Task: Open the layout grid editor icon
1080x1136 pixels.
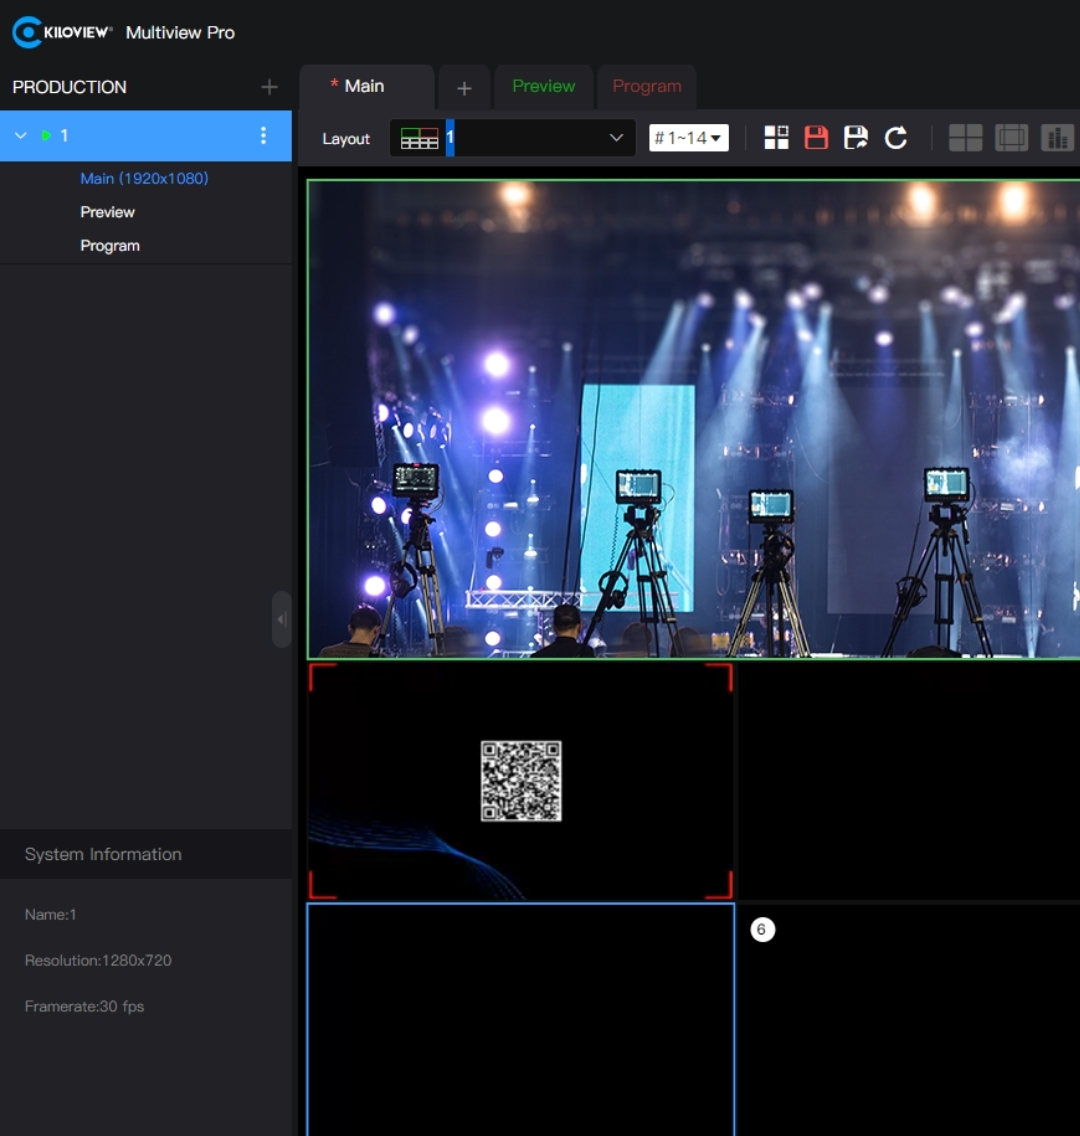Action: click(776, 138)
